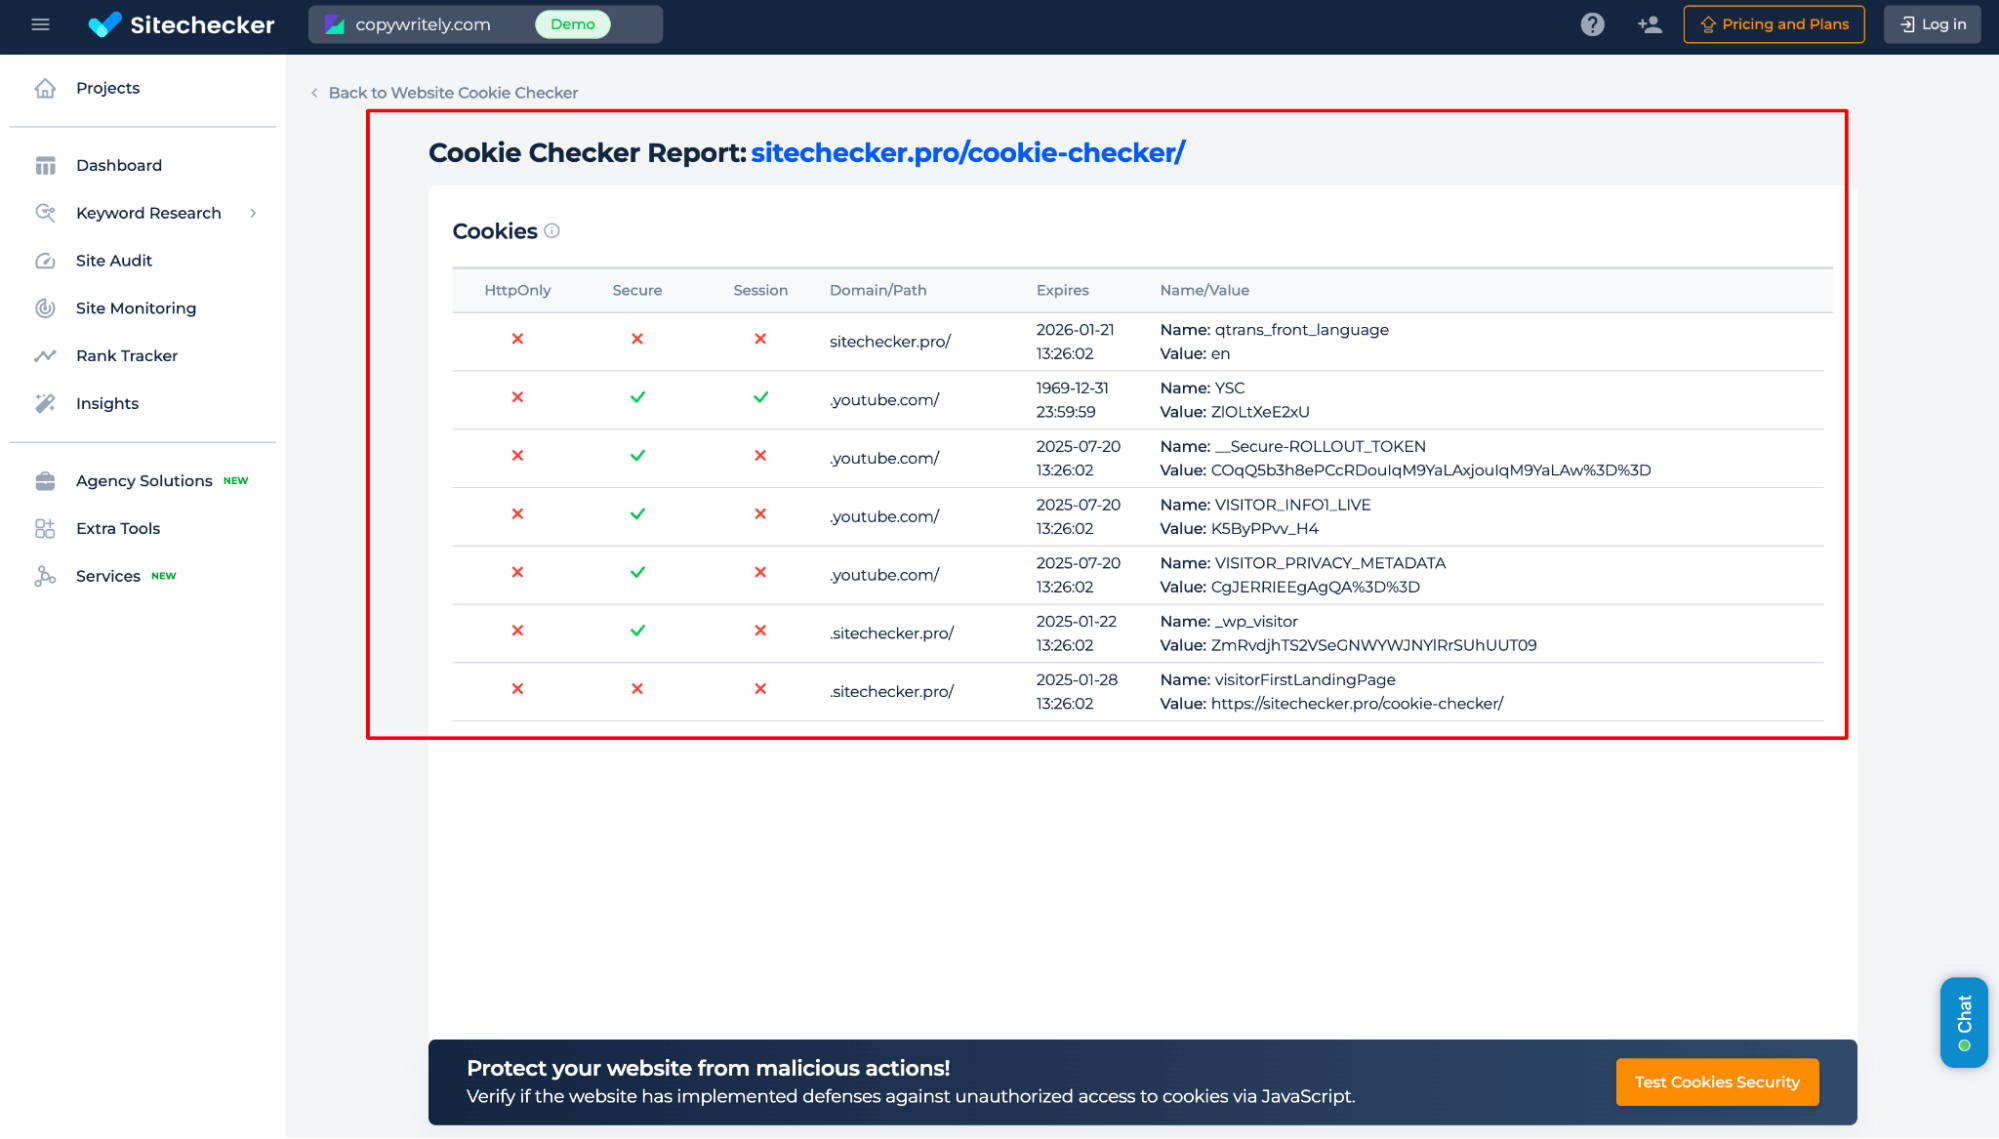The image size is (1999, 1139).
Task: Open Services in the sidebar
Action: click(108, 576)
